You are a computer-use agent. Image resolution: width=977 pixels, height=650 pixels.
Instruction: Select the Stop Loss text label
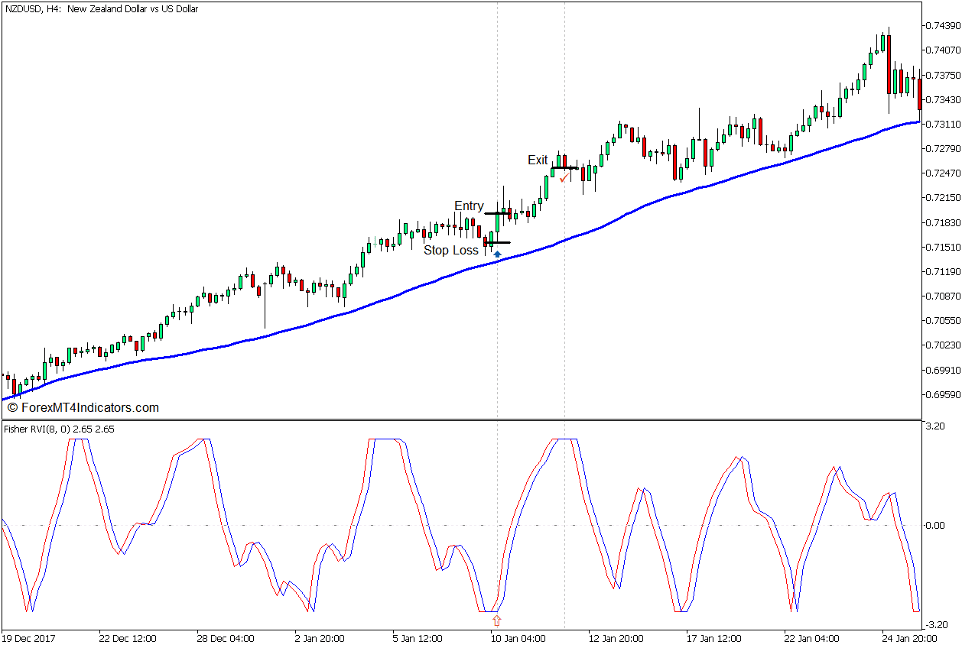point(451,250)
